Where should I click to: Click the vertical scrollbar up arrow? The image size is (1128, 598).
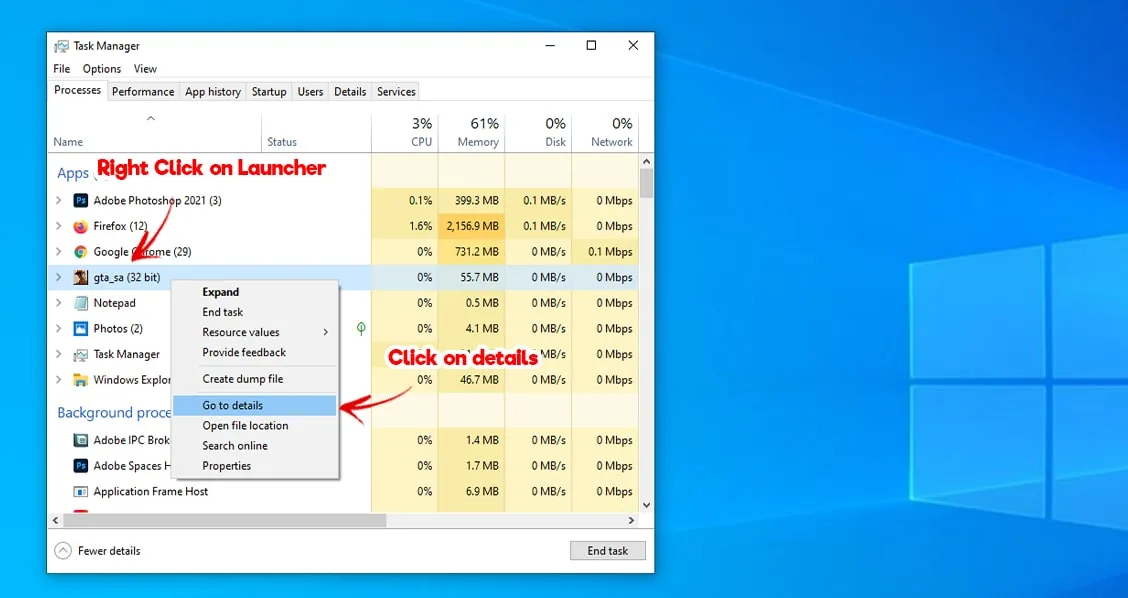point(646,162)
